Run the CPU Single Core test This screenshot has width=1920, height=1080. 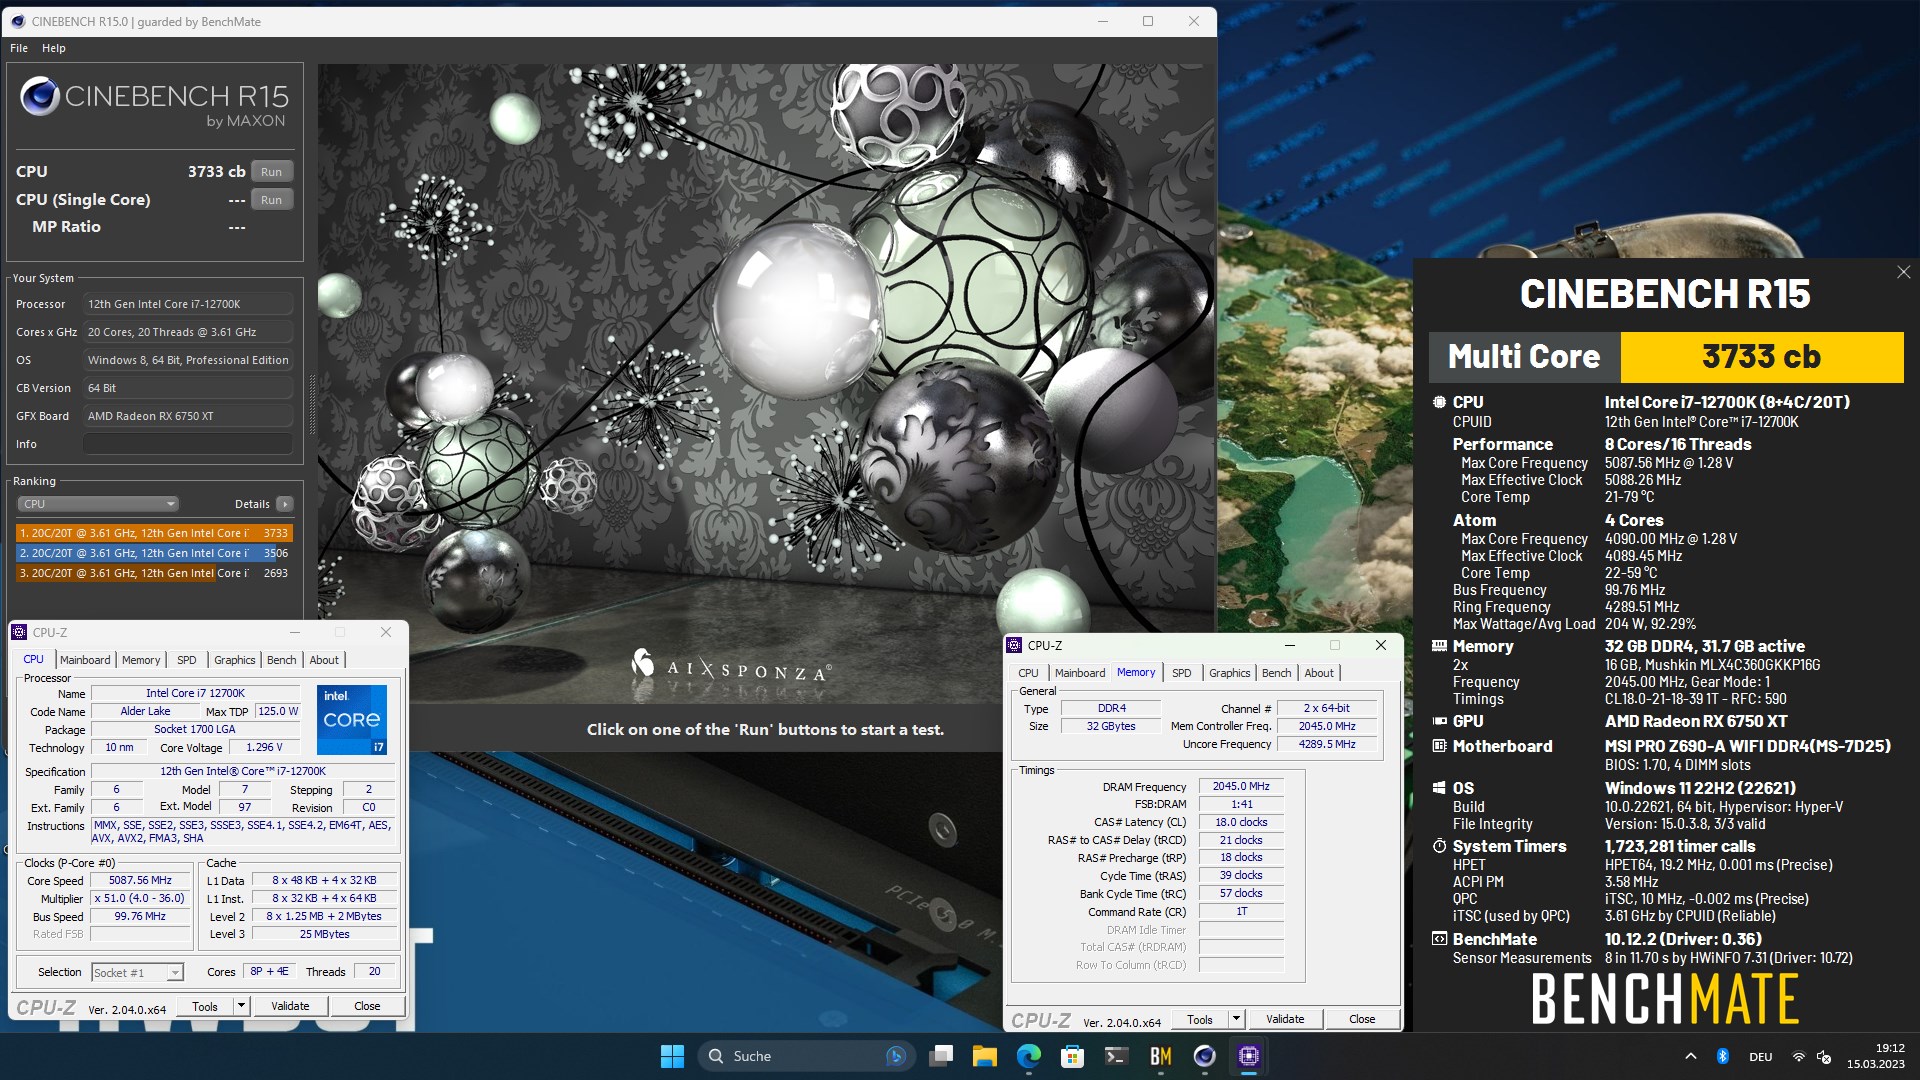click(271, 200)
